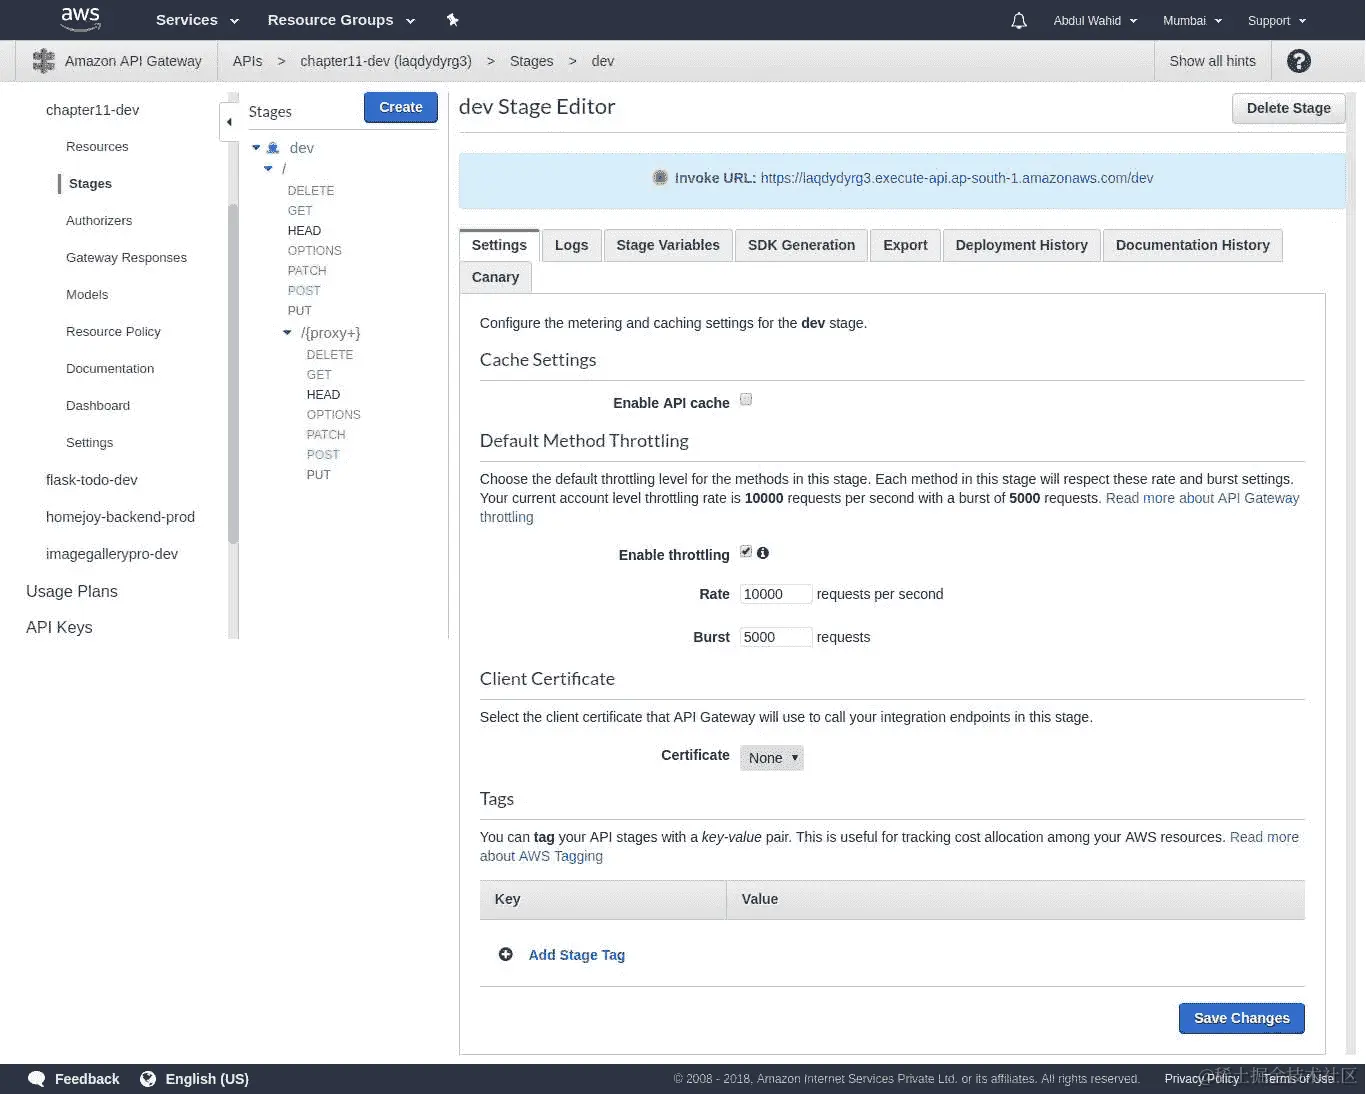The width and height of the screenshot is (1366, 1094).
Task: Open Authorizers in the sidebar
Action: pos(99,221)
